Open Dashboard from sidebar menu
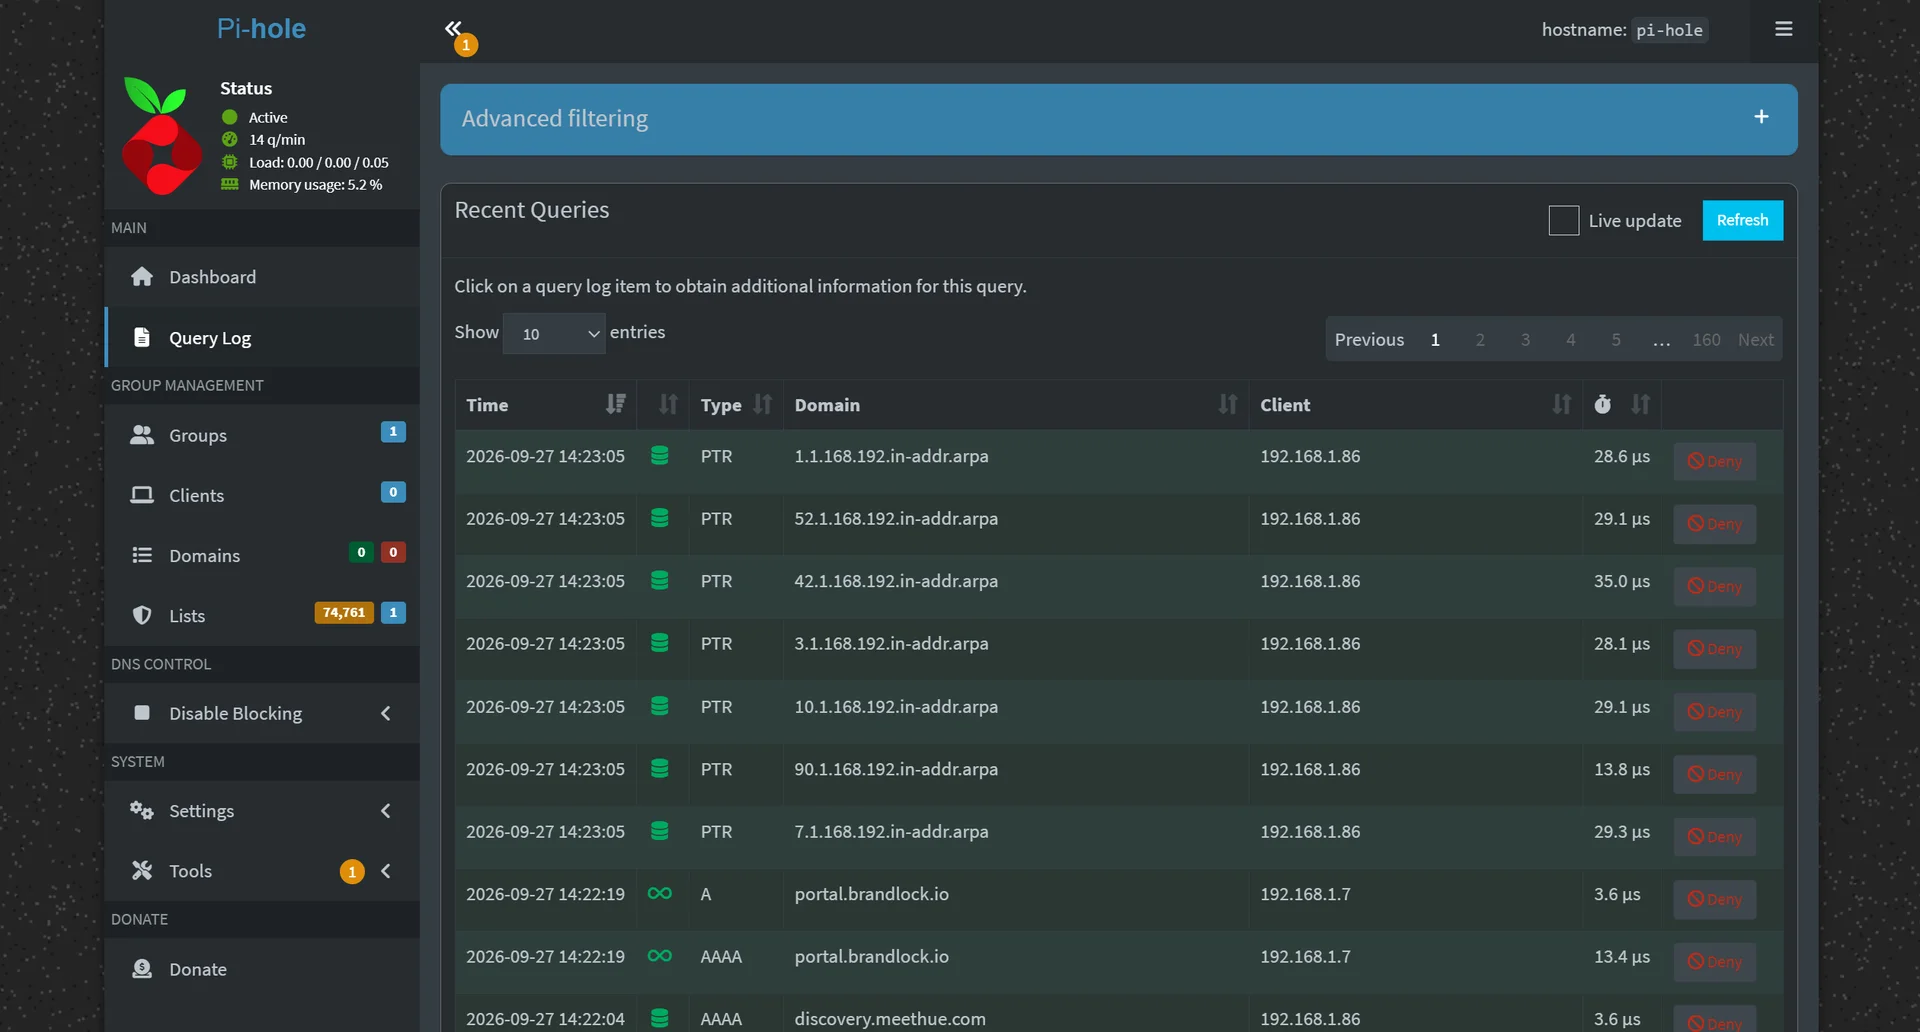Viewport: 1920px width, 1032px height. pyautogui.click(x=262, y=277)
